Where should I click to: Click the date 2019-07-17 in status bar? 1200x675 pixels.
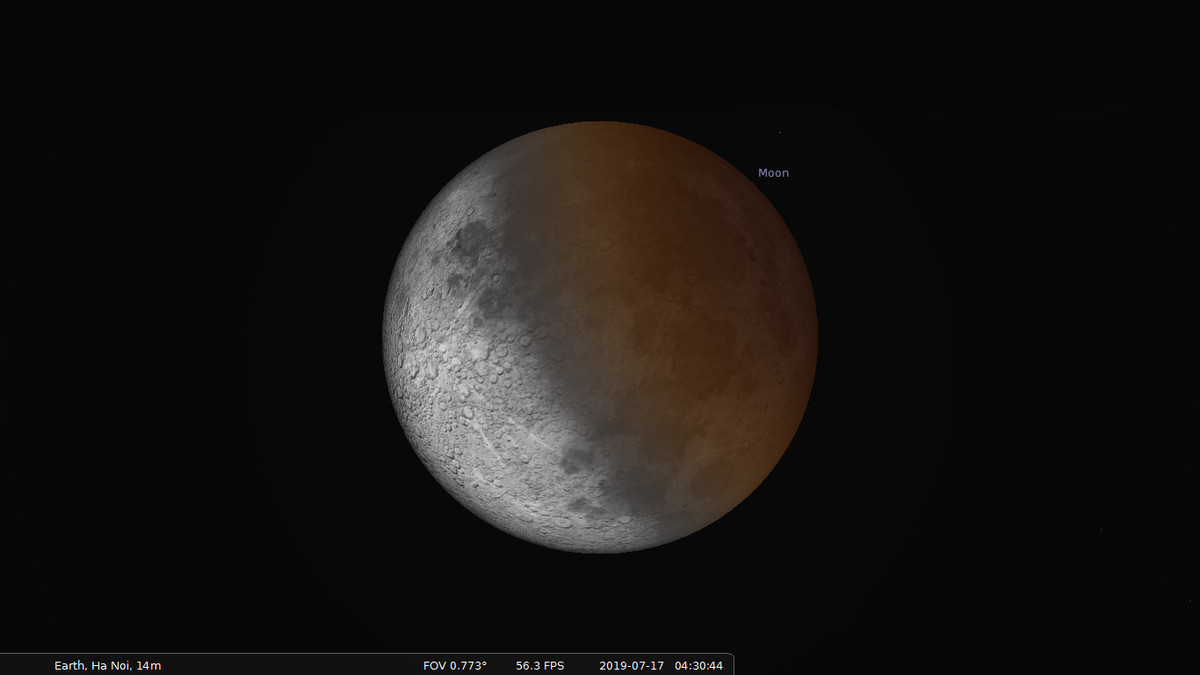[x=632, y=665]
